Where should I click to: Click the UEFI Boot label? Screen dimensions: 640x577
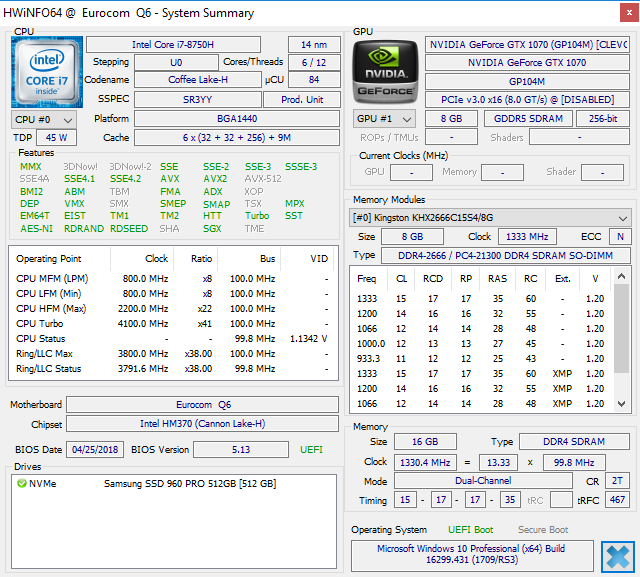(471, 530)
